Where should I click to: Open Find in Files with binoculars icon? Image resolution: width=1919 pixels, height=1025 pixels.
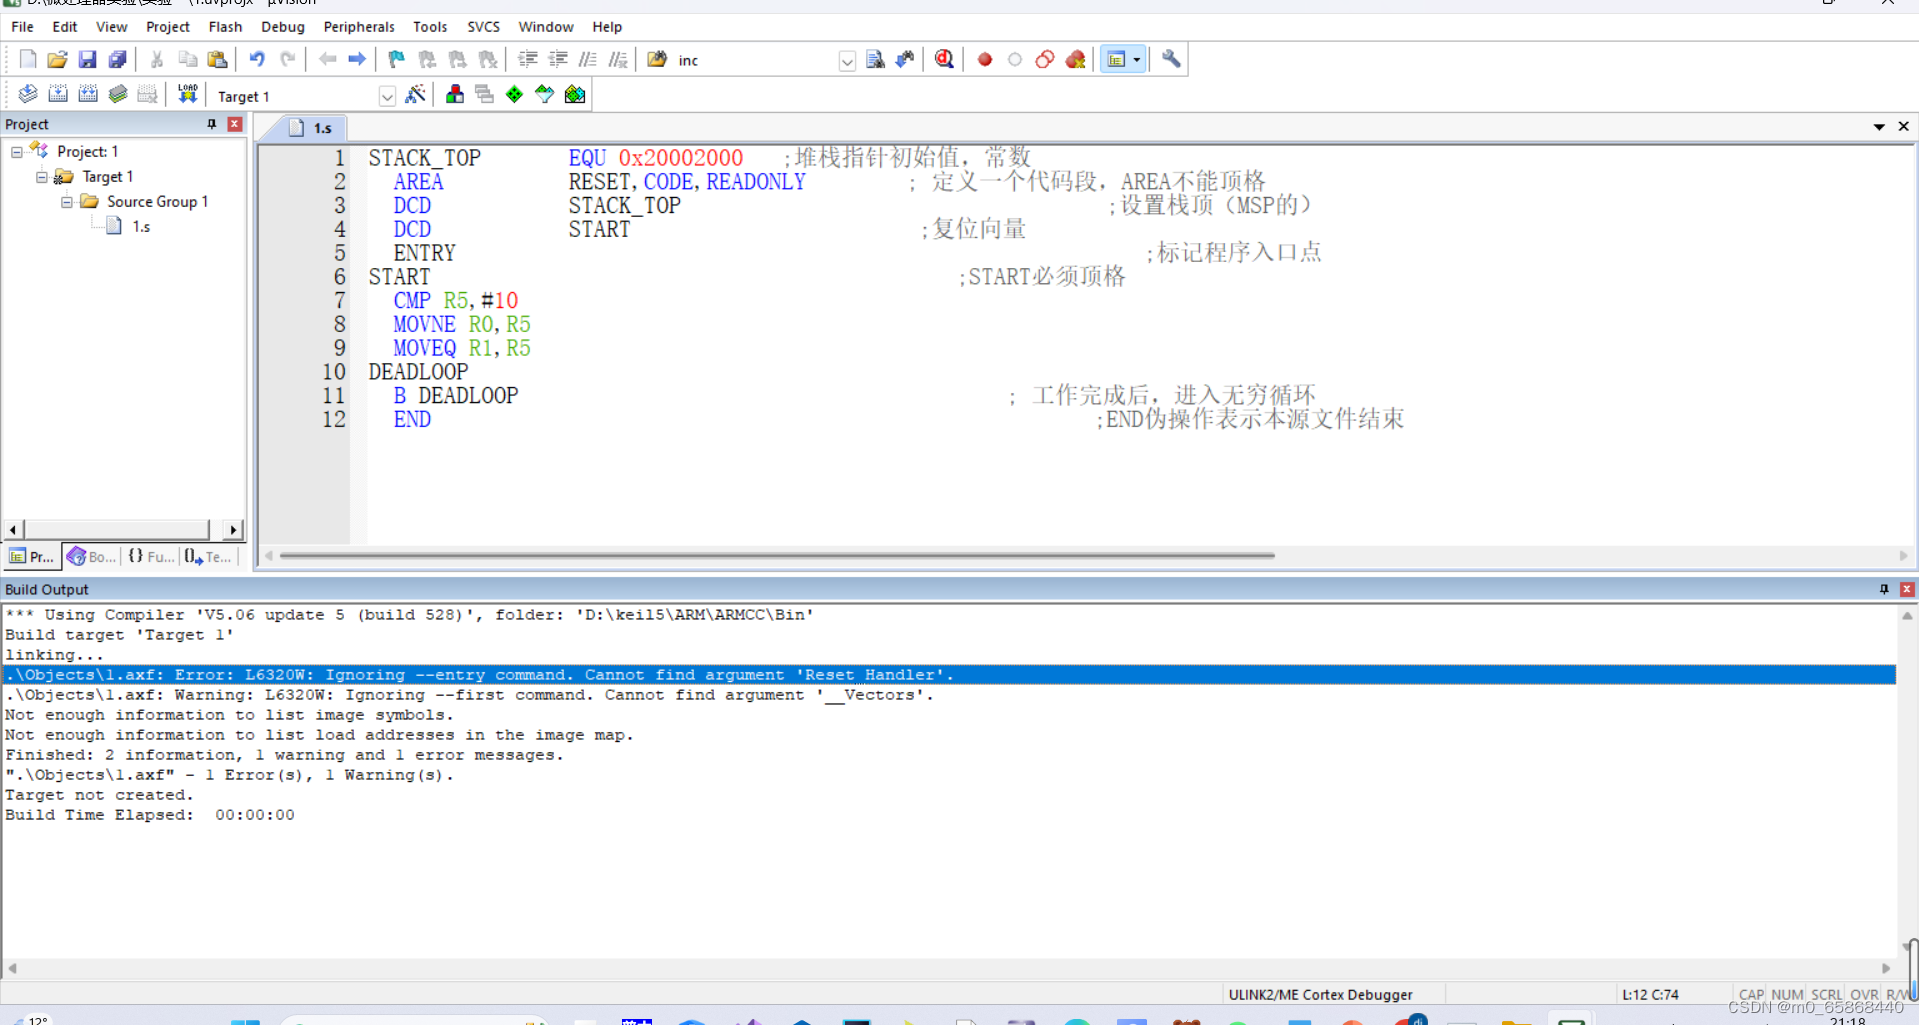tap(656, 59)
